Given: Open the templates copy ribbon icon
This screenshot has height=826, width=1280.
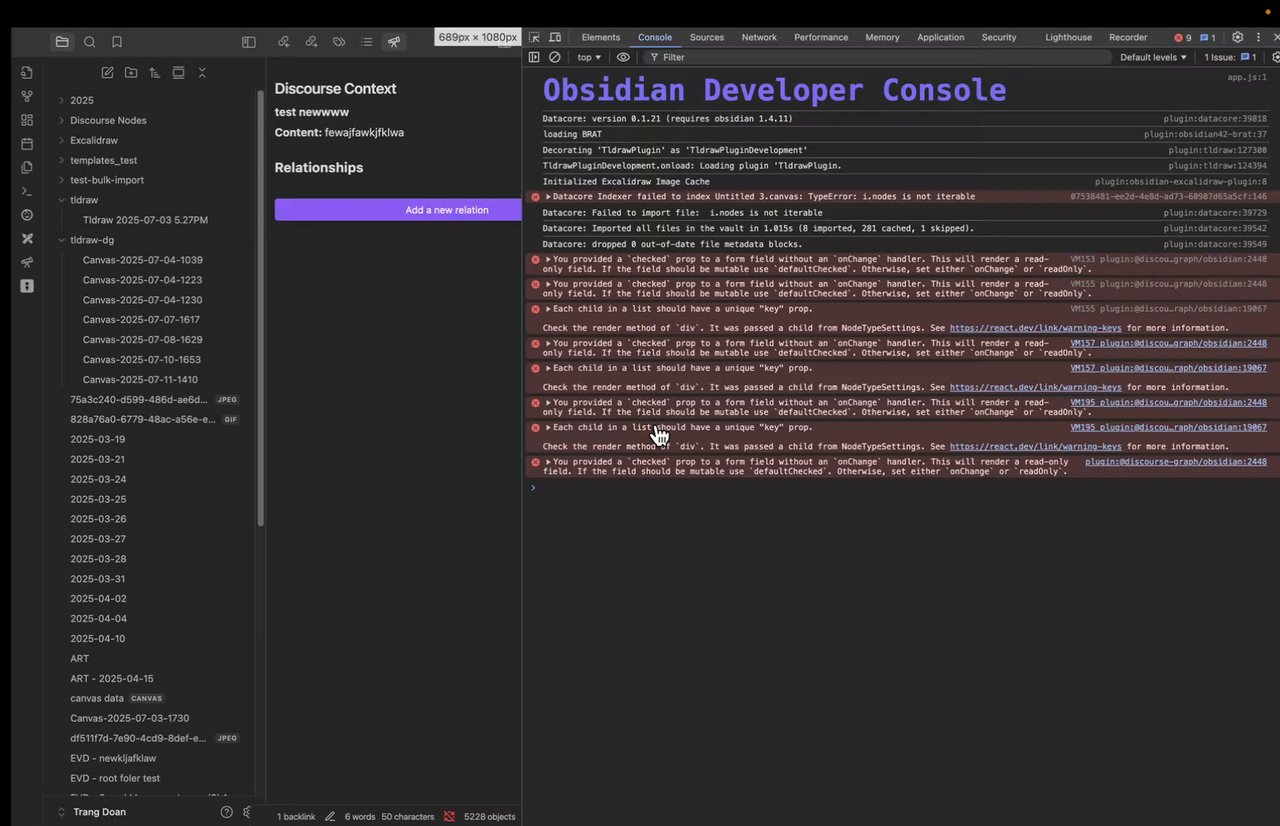Looking at the screenshot, I should (x=27, y=167).
